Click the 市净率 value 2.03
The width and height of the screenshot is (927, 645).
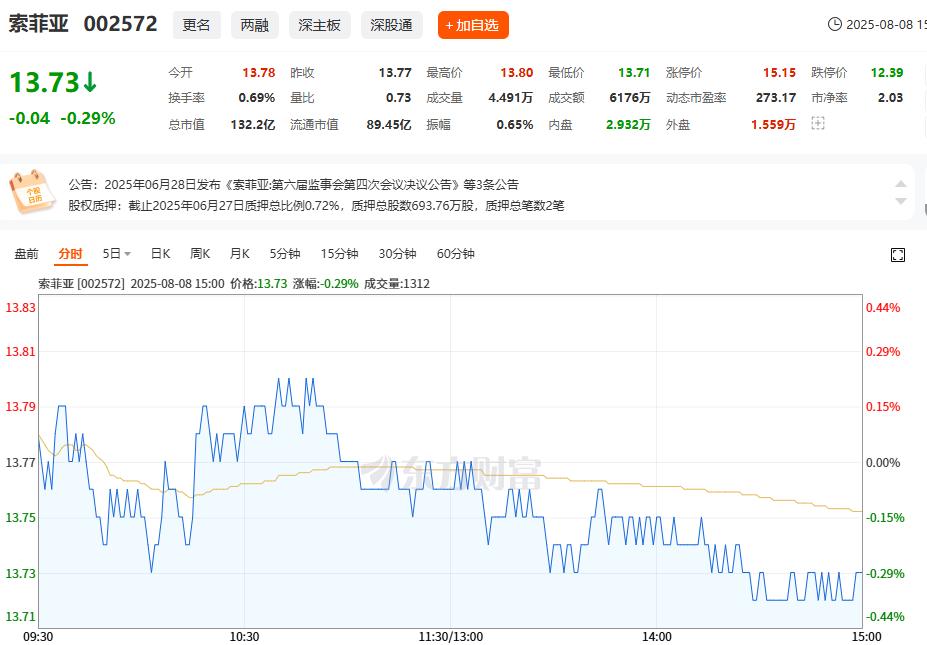(x=890, y=98)
